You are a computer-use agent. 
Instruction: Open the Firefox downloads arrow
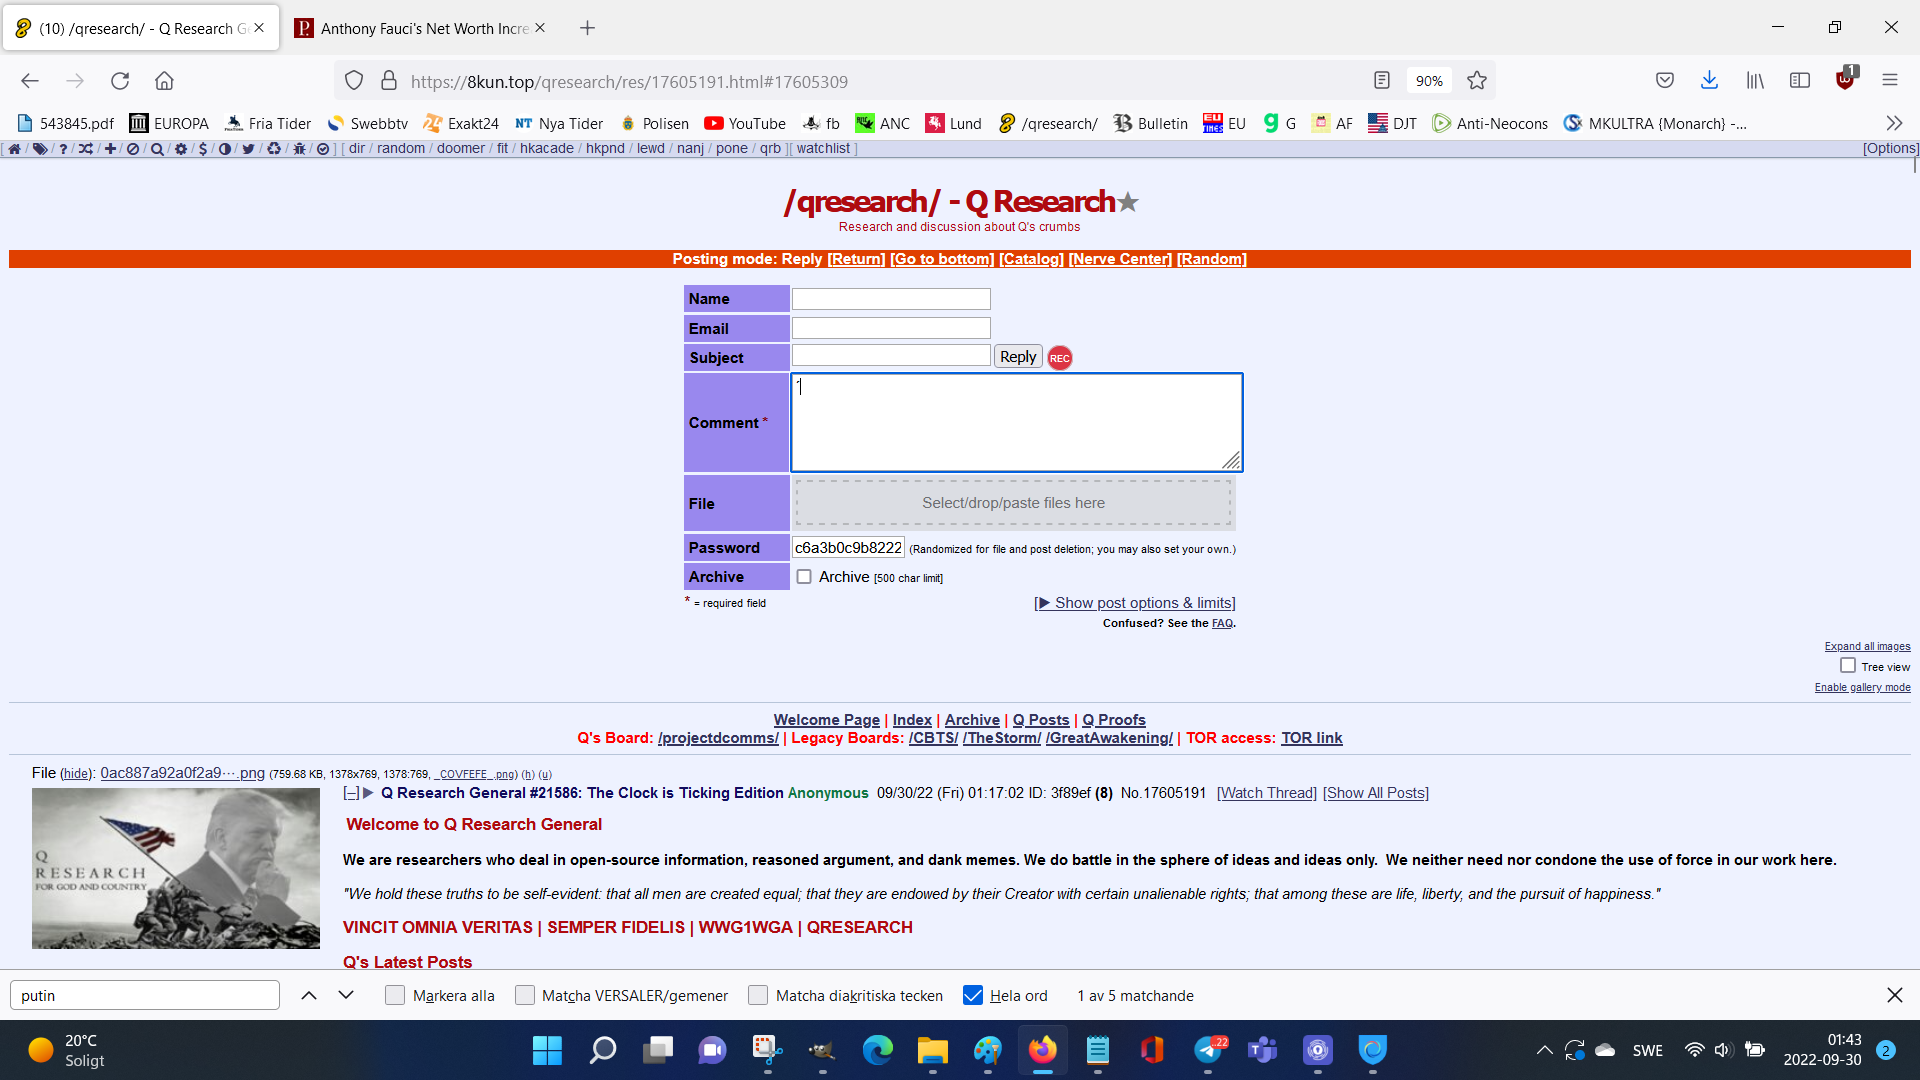tap(1709, 81)
